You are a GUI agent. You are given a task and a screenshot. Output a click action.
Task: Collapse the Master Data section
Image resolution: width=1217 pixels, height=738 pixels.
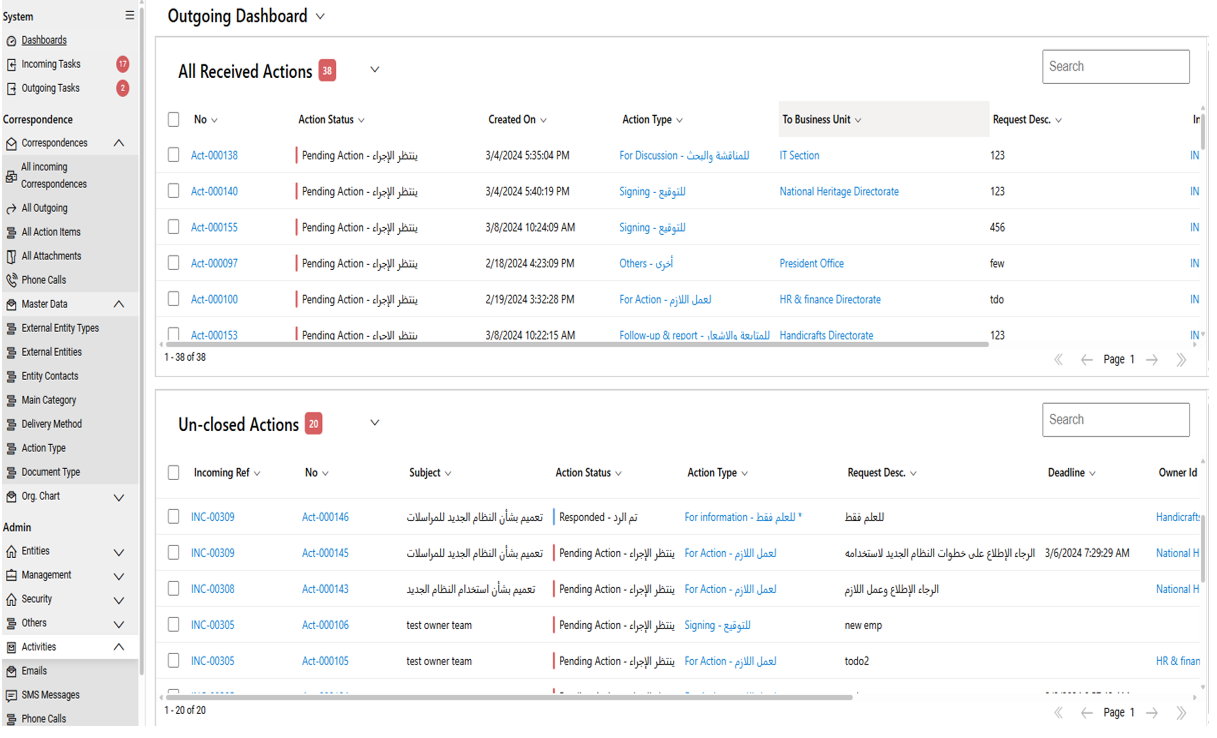(x=118, y=303)
